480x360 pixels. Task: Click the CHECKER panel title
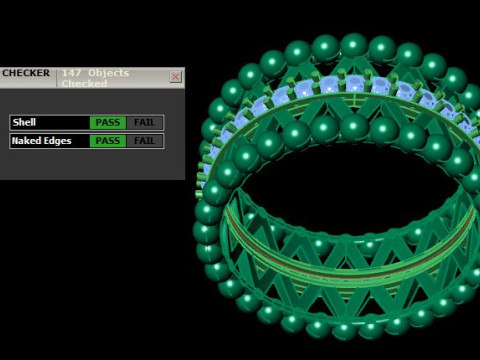26,73
